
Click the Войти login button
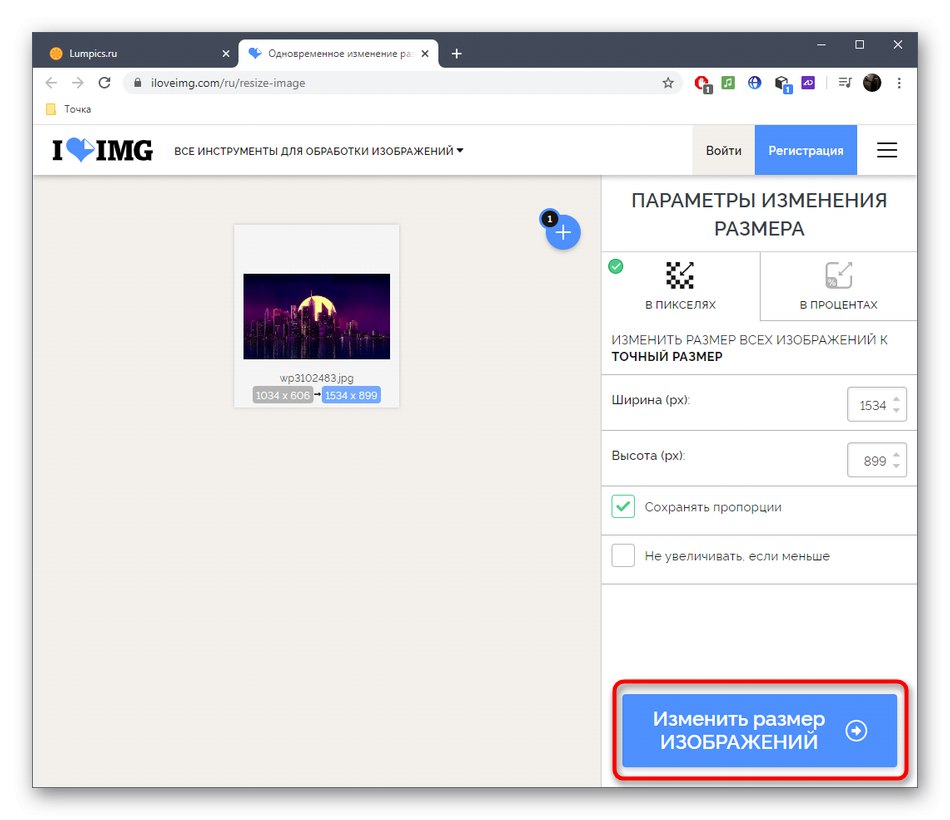723,150
